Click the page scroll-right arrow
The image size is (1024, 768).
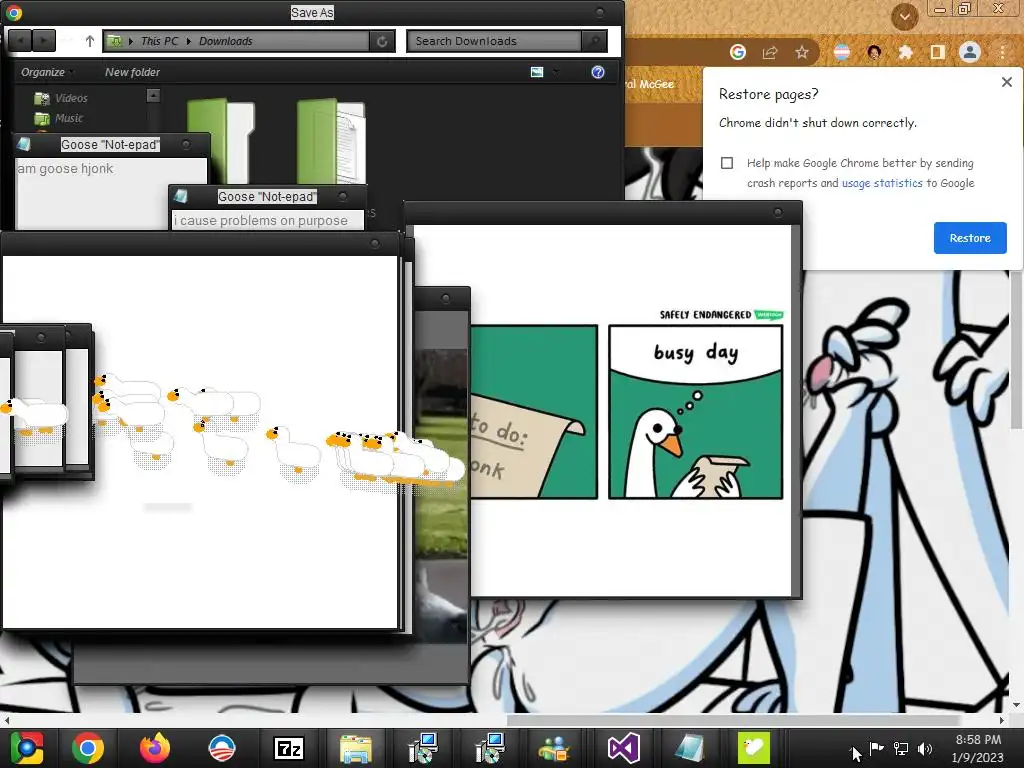(x=1002, y=720)
